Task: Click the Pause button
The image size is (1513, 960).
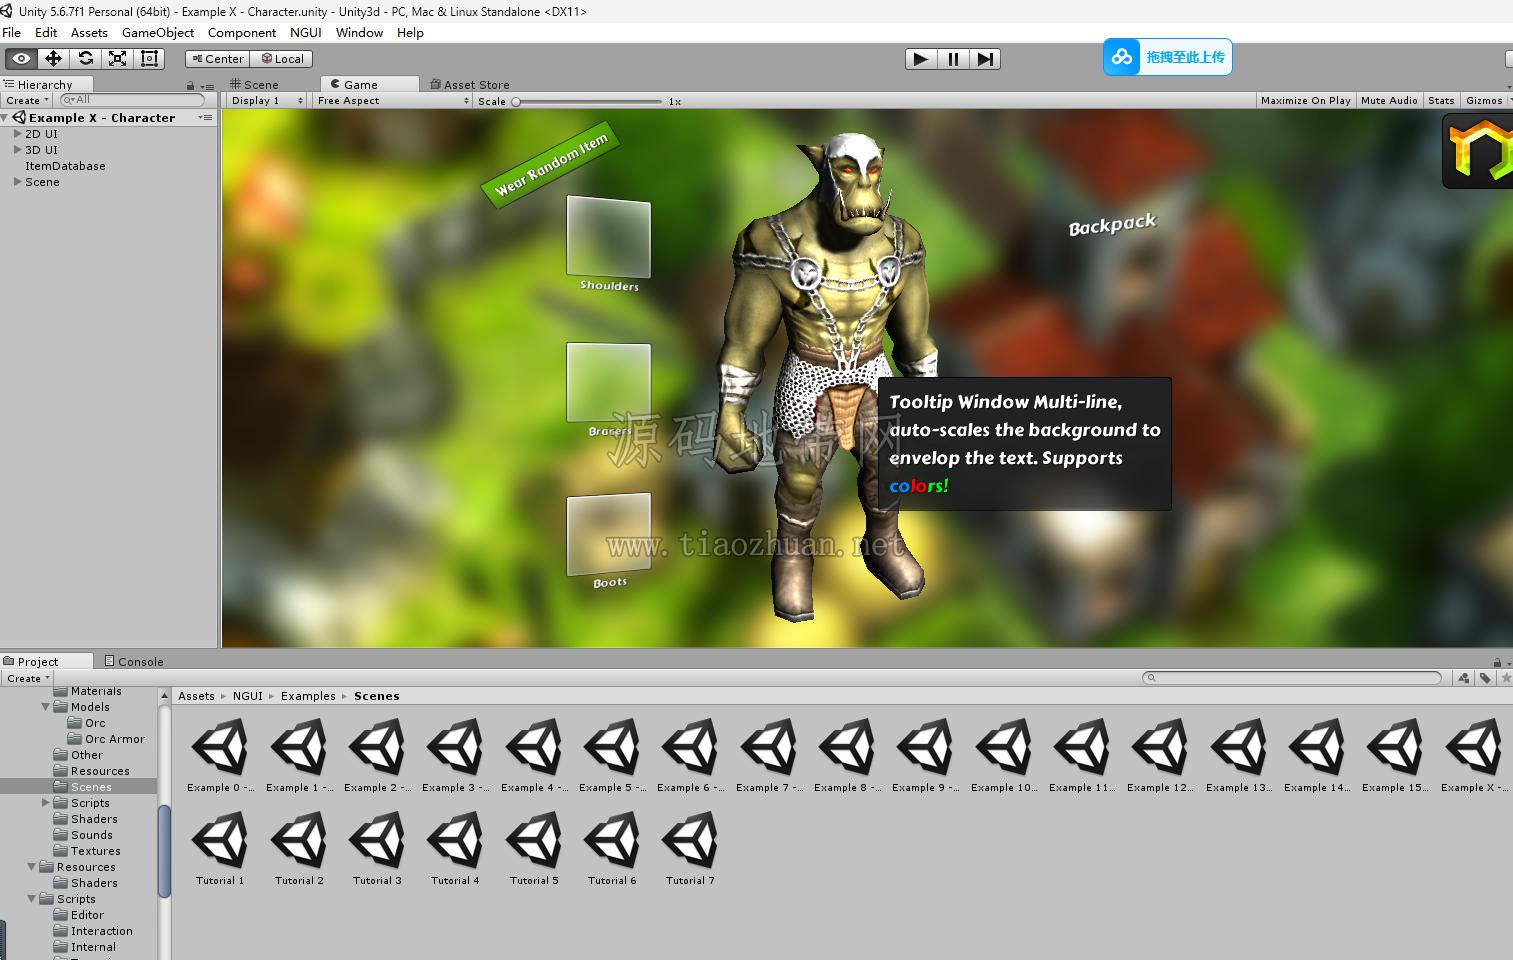Action: tap(953, 59)
